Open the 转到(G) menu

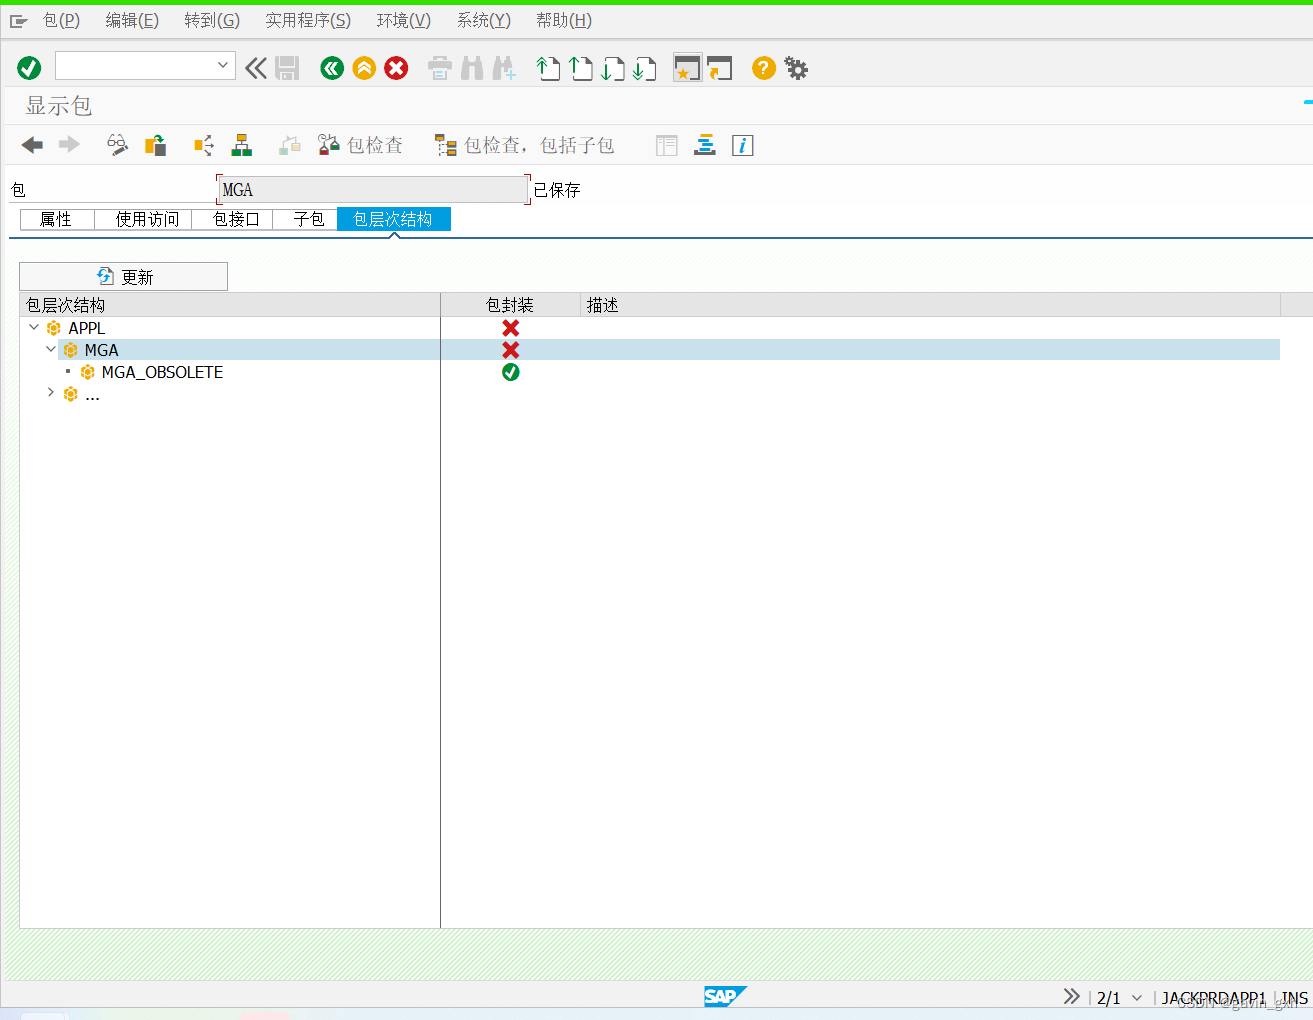(x=212, y=20)
